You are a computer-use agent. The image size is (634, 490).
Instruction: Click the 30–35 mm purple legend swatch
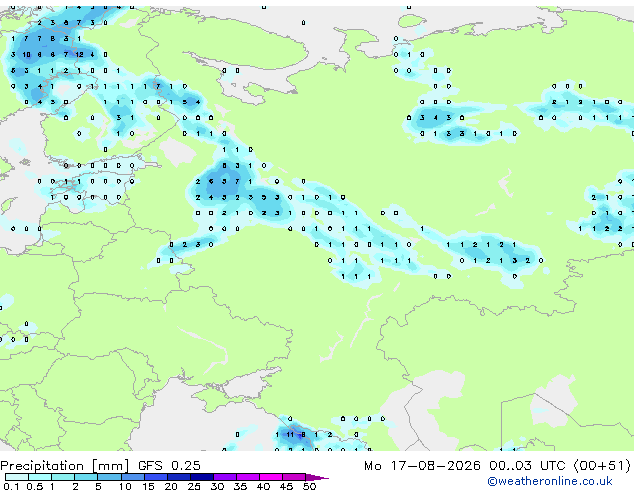tap(224, 477)
